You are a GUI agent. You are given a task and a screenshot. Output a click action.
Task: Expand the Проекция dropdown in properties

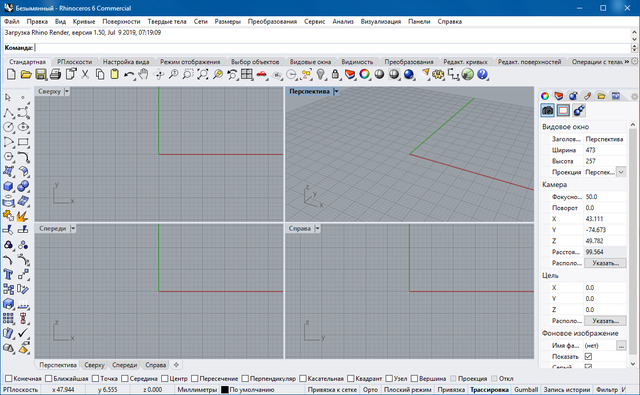tap(620, 172)
